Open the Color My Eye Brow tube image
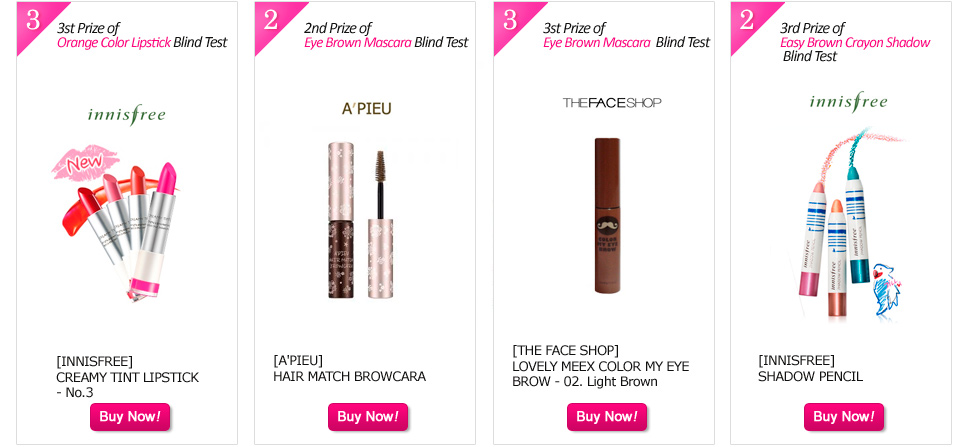The width and height of the screenshot is (965, 447). pos(607,215)
